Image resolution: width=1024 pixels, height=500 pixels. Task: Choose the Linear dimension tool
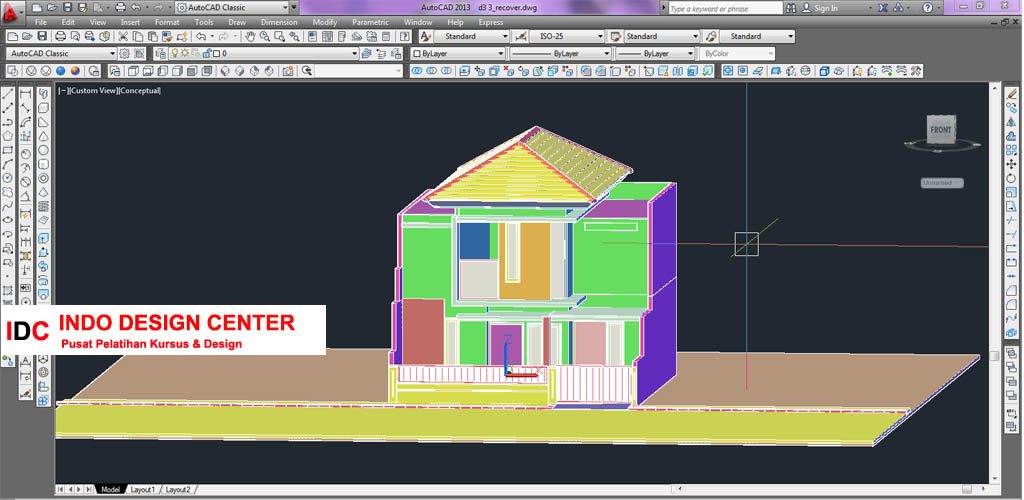[x=25, y=94]
